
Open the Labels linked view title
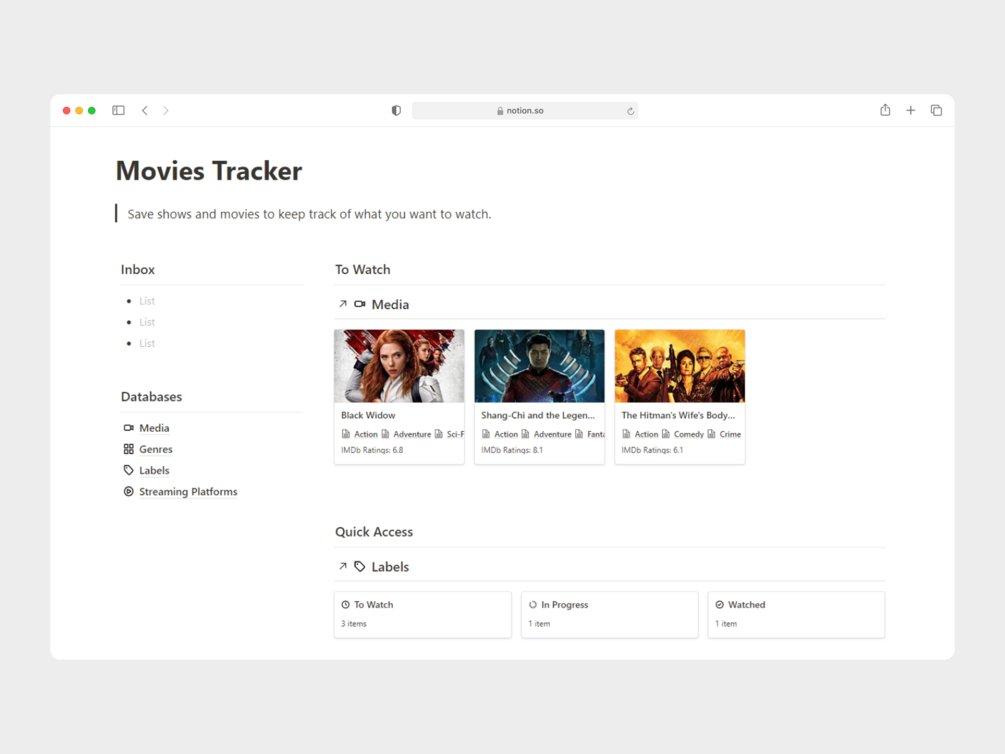(390, 567)
